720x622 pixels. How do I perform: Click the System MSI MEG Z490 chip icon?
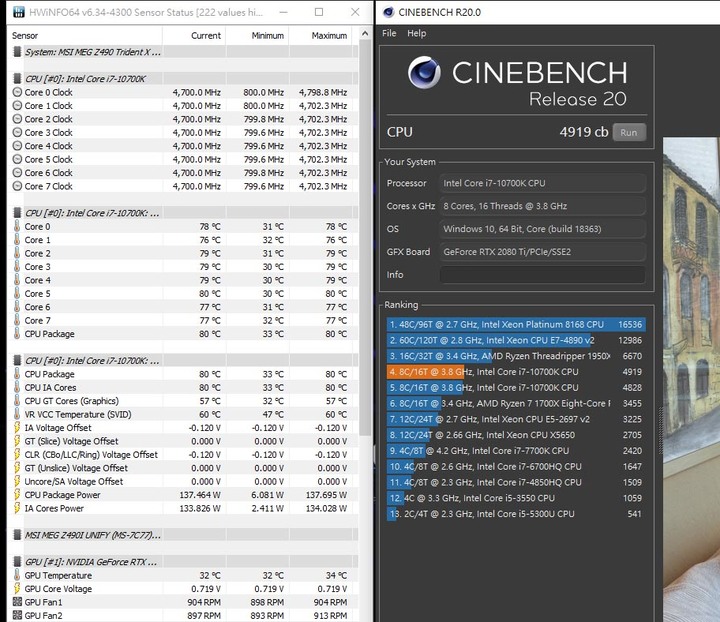[x=17, y=52]
